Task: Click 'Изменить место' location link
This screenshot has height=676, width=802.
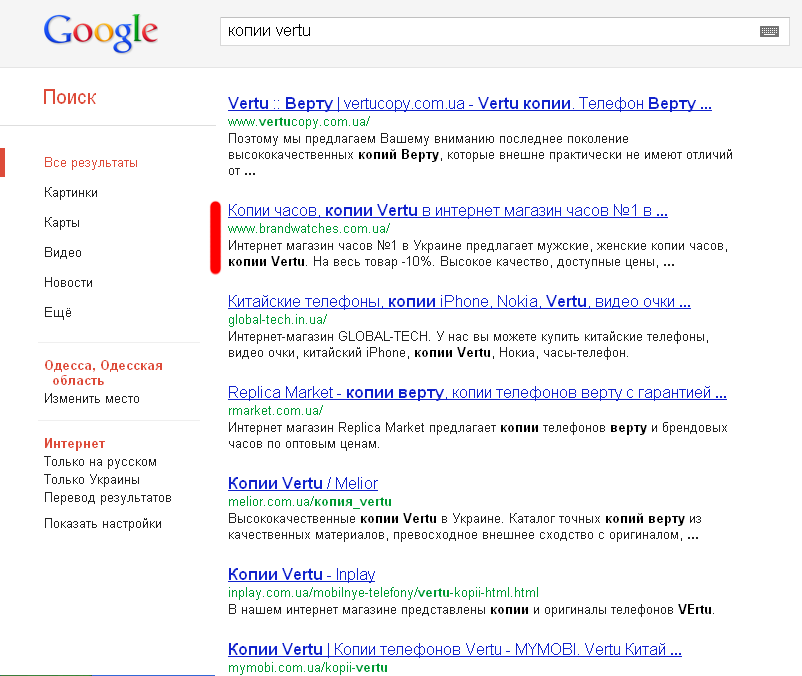Action: click(92, 399)
